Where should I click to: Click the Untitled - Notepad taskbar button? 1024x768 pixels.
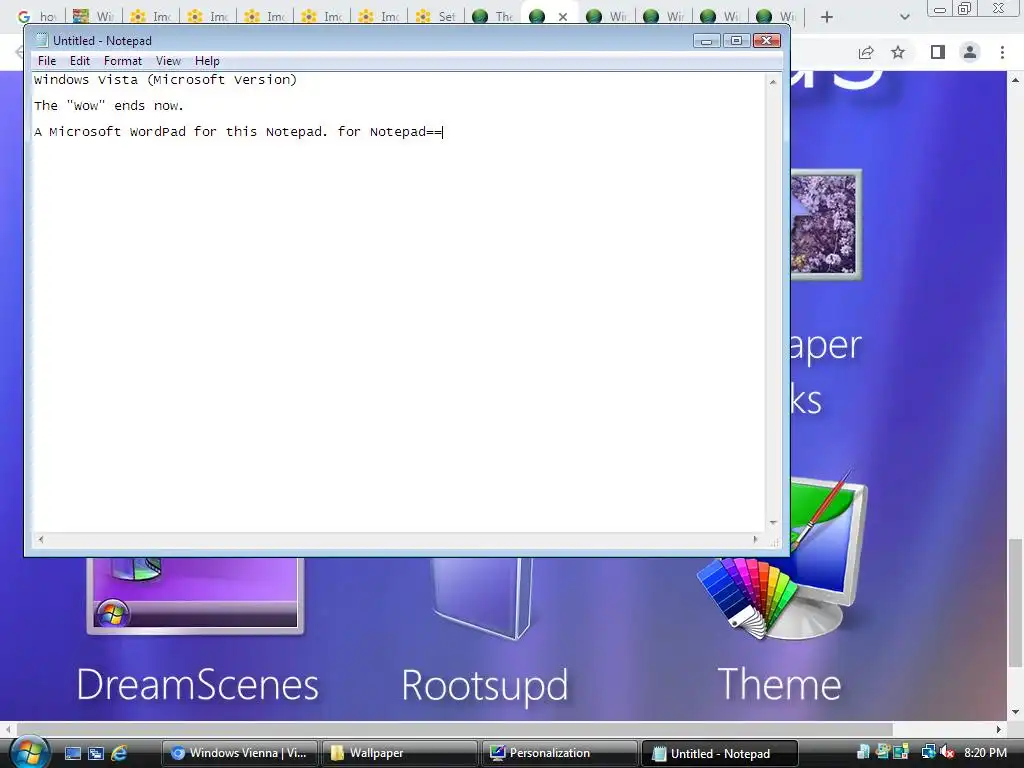pyautogui.click(x=720, y=753)
